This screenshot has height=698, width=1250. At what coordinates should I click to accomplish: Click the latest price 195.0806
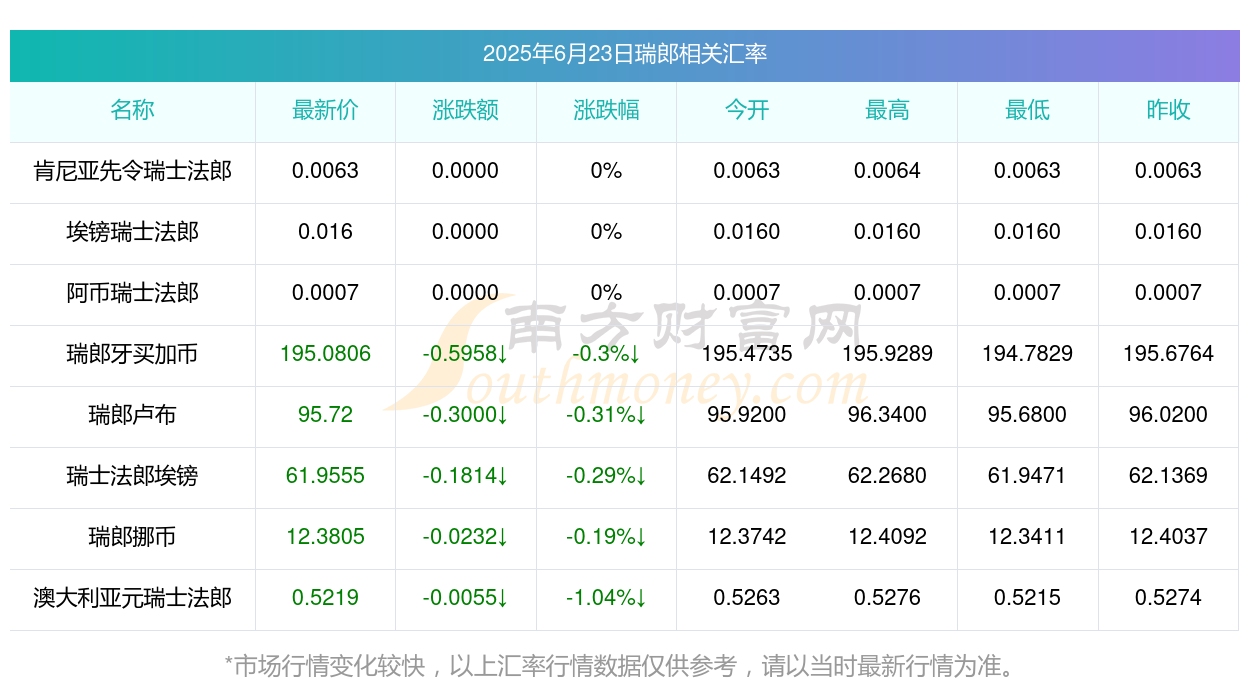tap(325, 354)
